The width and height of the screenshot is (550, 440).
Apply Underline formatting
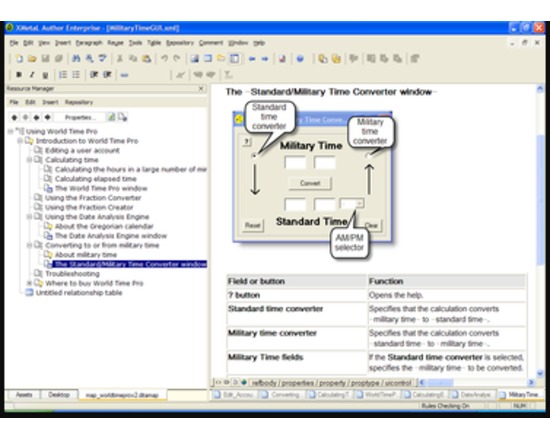[x=45, y=75]
